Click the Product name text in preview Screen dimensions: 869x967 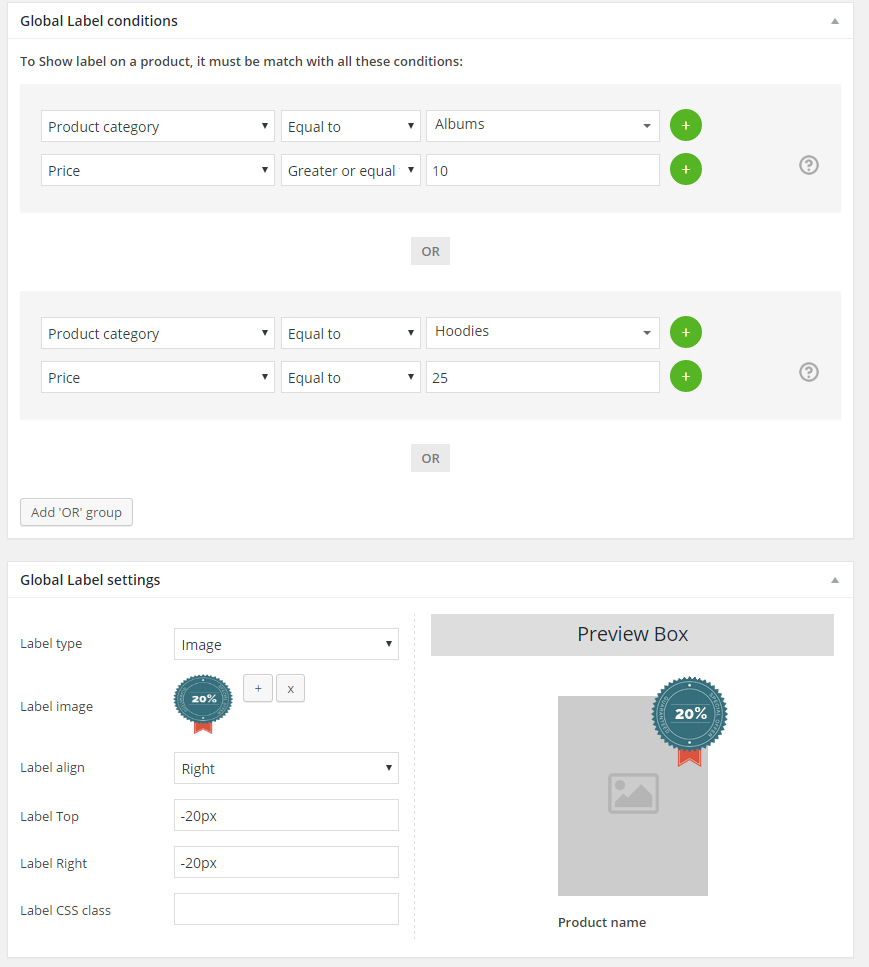[602, 923]
